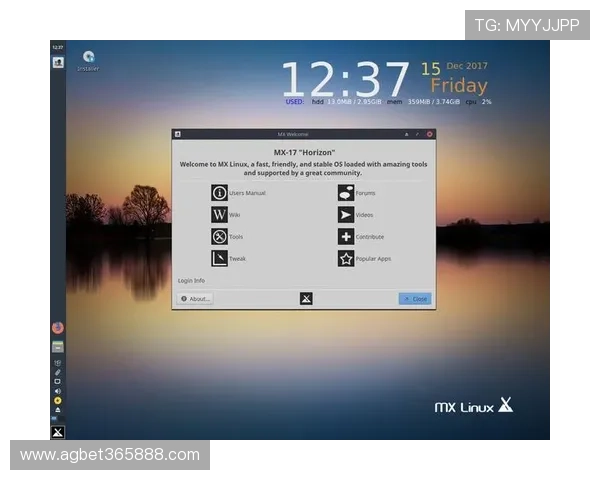The image size is (600, 480).
Task: Open the Tweak icon
Action: click(220, 259)
